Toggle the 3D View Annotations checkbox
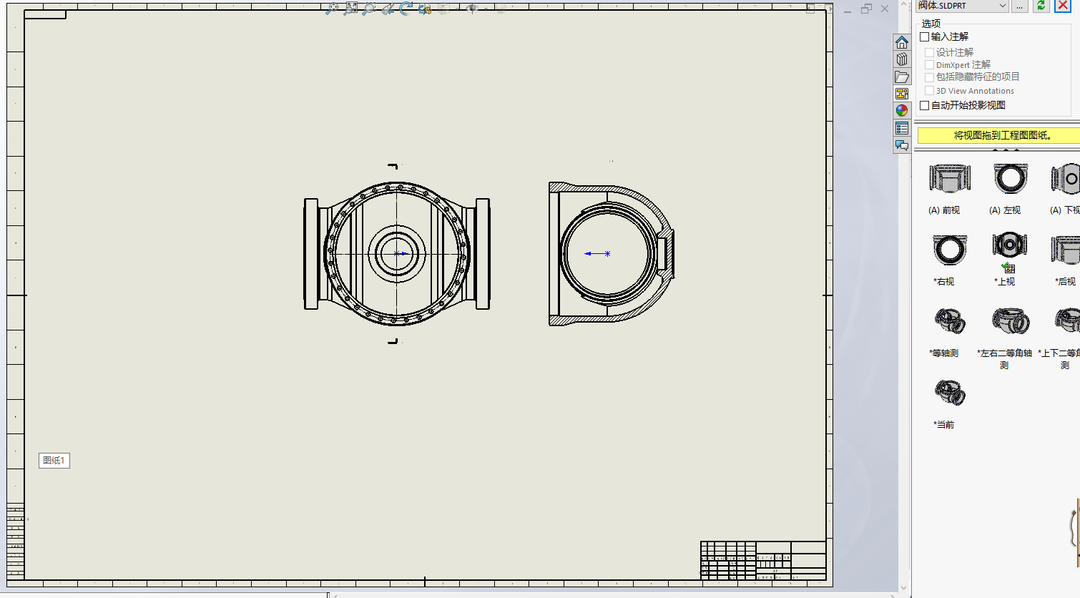Viewport: 1080px width, 598px height. pyautogui.click(x=930, y=90)
